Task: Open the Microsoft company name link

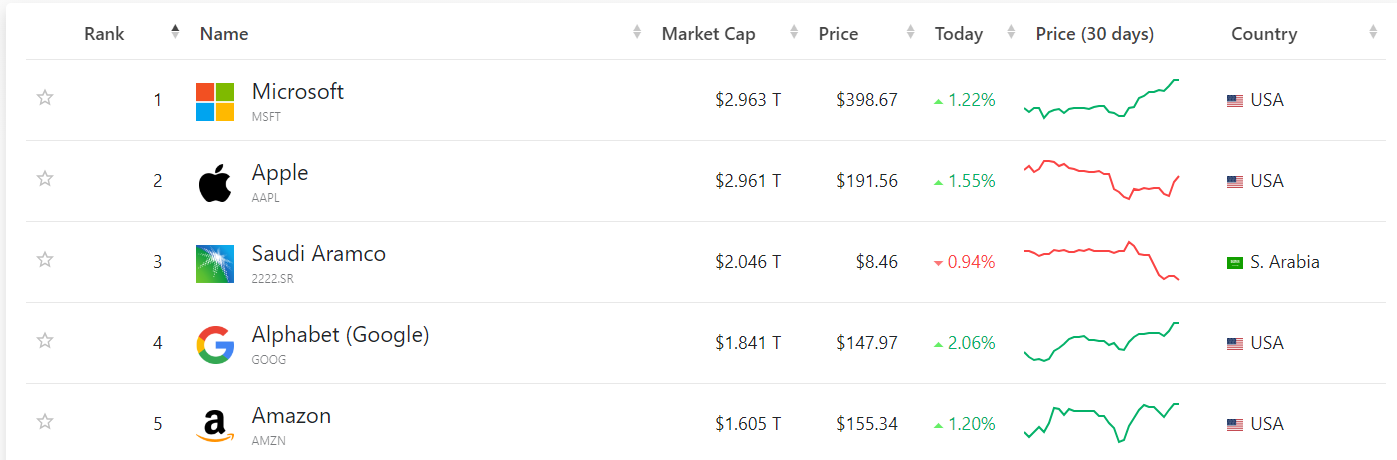Action: (298, 92)
